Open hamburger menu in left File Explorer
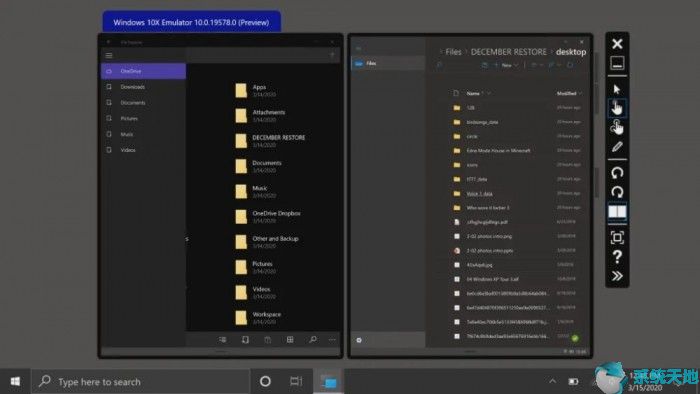This screenshot has height=394, width=700. [x=109, y=55]
